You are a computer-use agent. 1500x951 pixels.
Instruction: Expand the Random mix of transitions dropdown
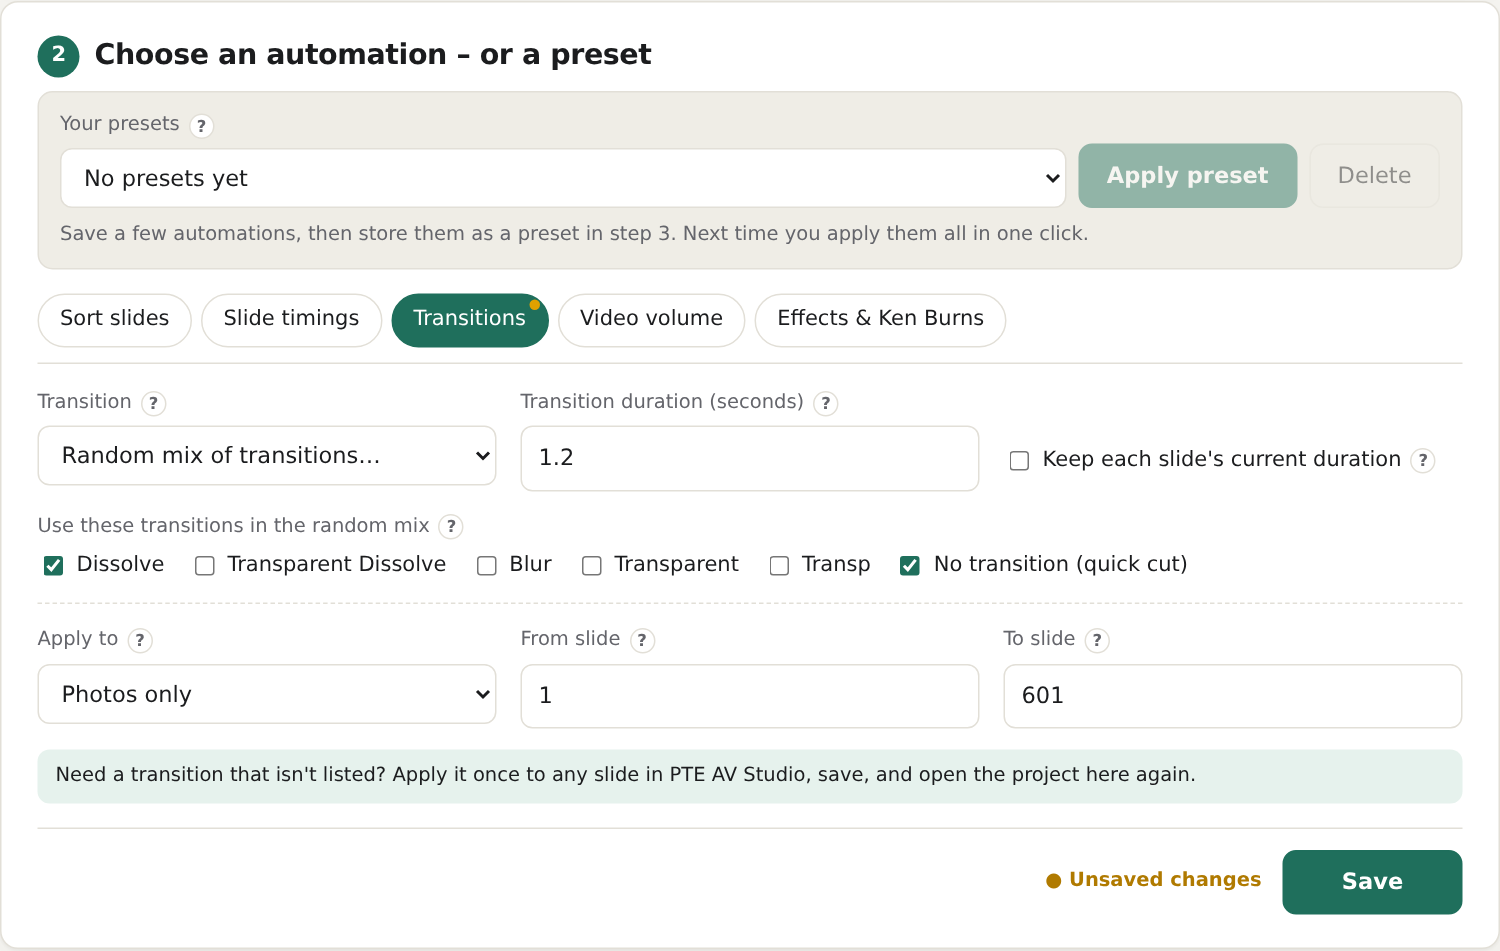pos(267,456)
